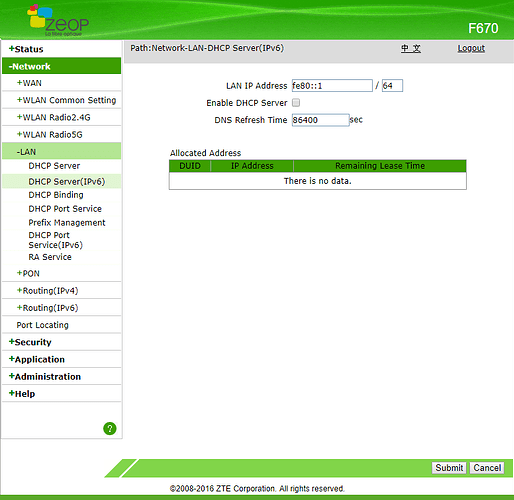Open the Port Locating page
This screenshot has height=500, width=514.
(x=43, y=325)
